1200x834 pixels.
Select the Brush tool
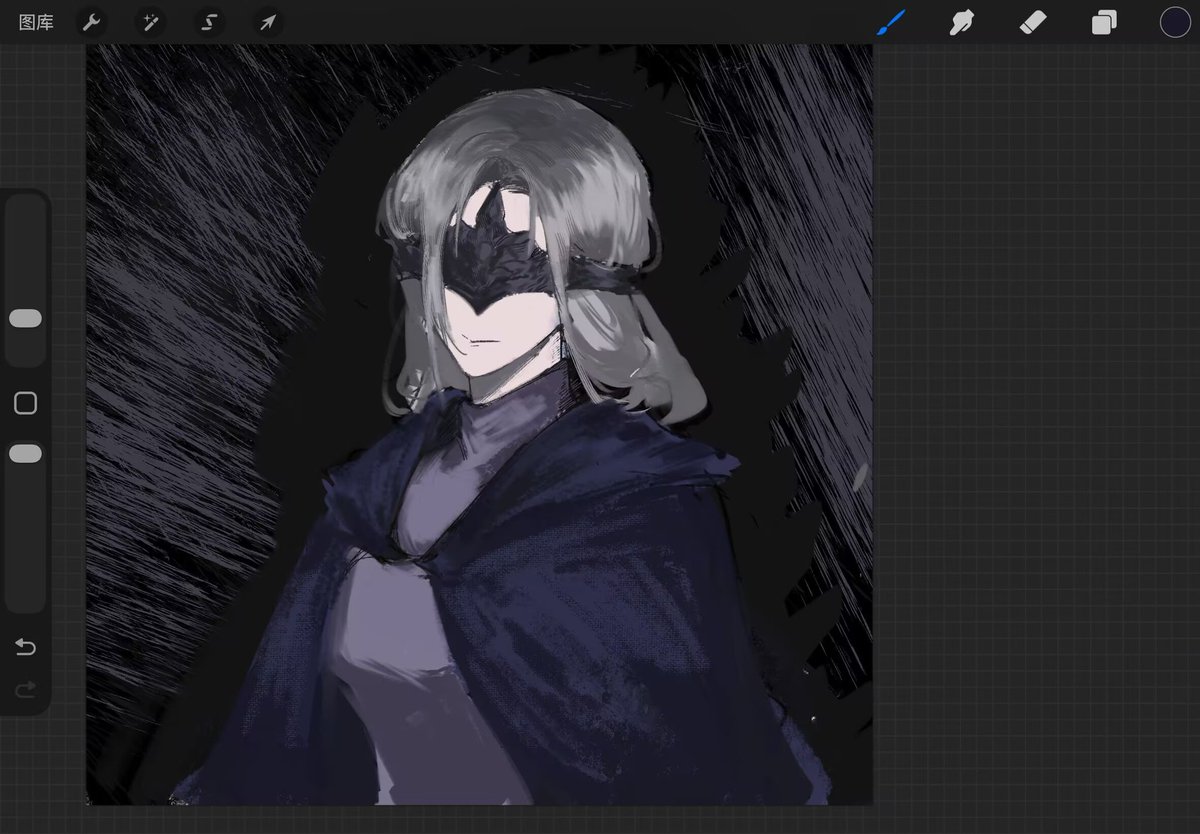(890, 22)
